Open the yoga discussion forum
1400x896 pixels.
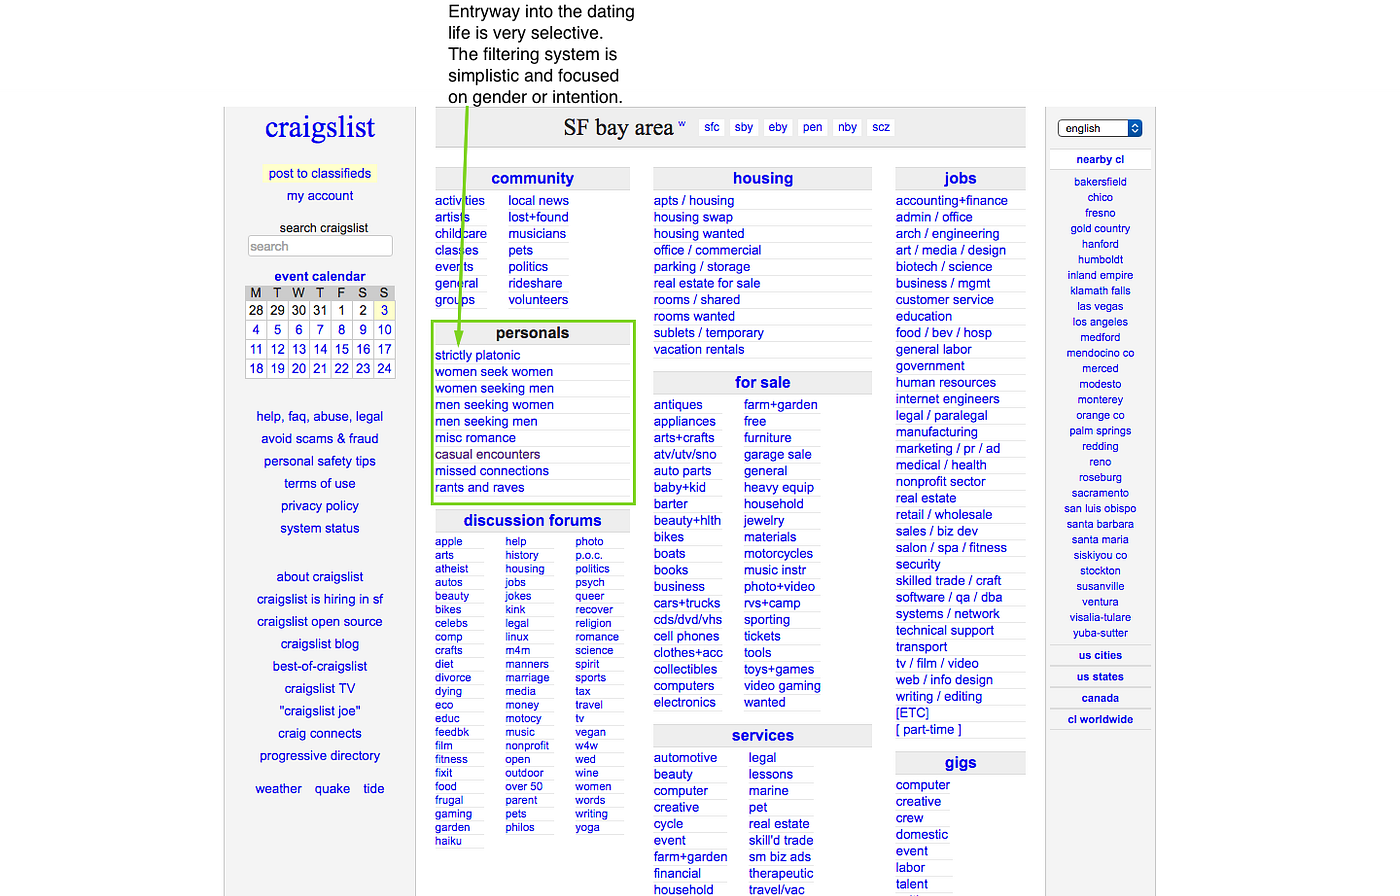pos(588,827)
